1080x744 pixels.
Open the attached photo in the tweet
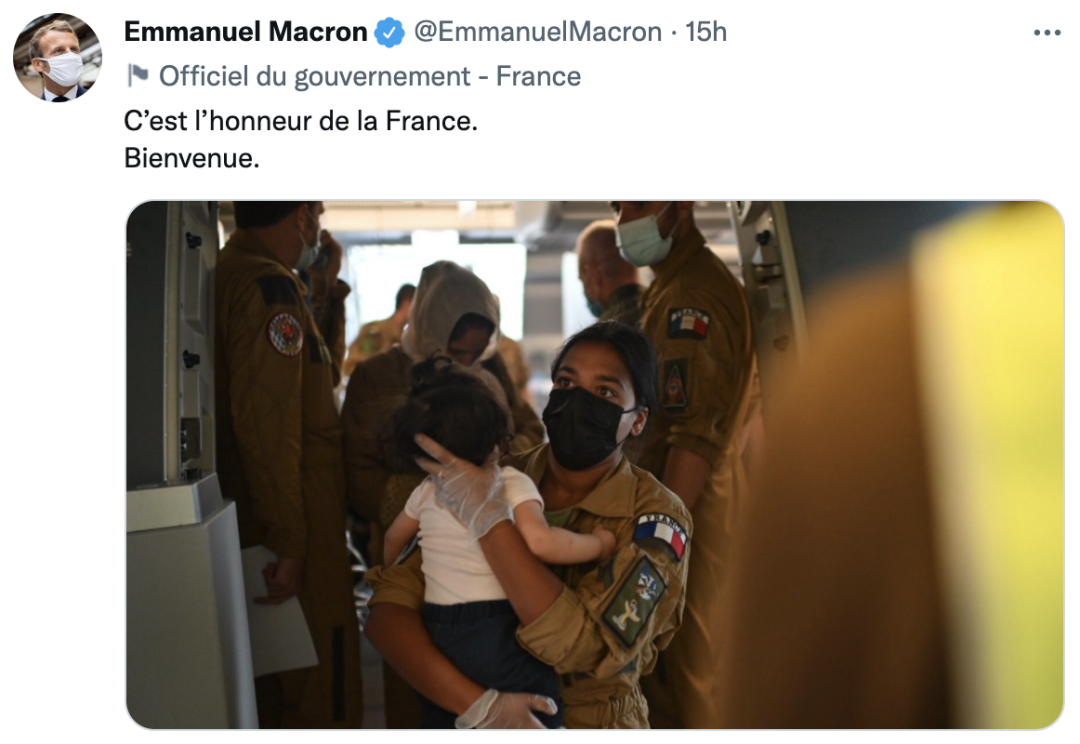[594, 465]
